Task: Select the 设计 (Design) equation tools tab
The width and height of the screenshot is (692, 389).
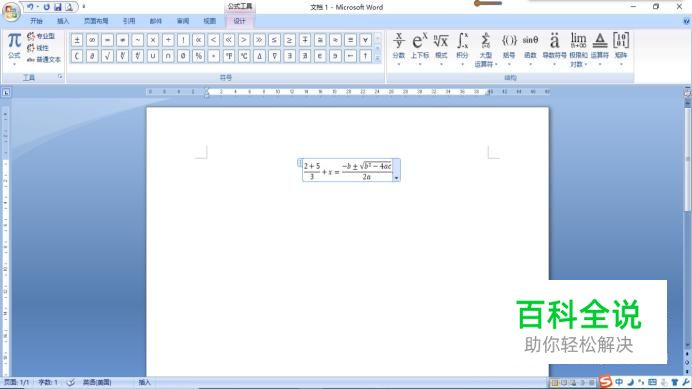Action: (240, 21)
